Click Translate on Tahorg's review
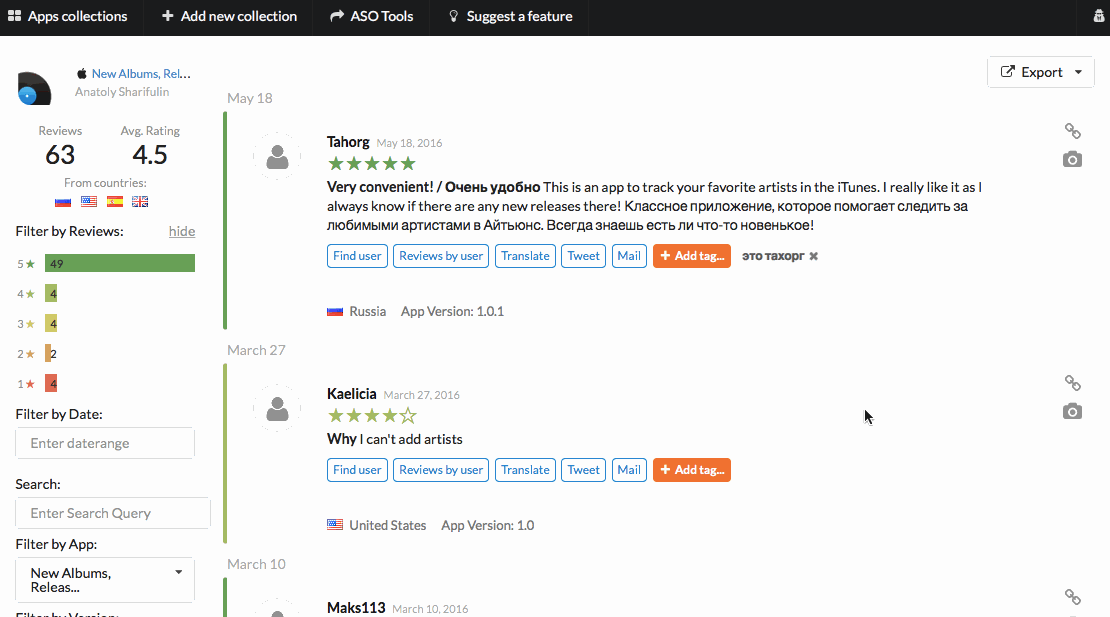 click(525, 256)
